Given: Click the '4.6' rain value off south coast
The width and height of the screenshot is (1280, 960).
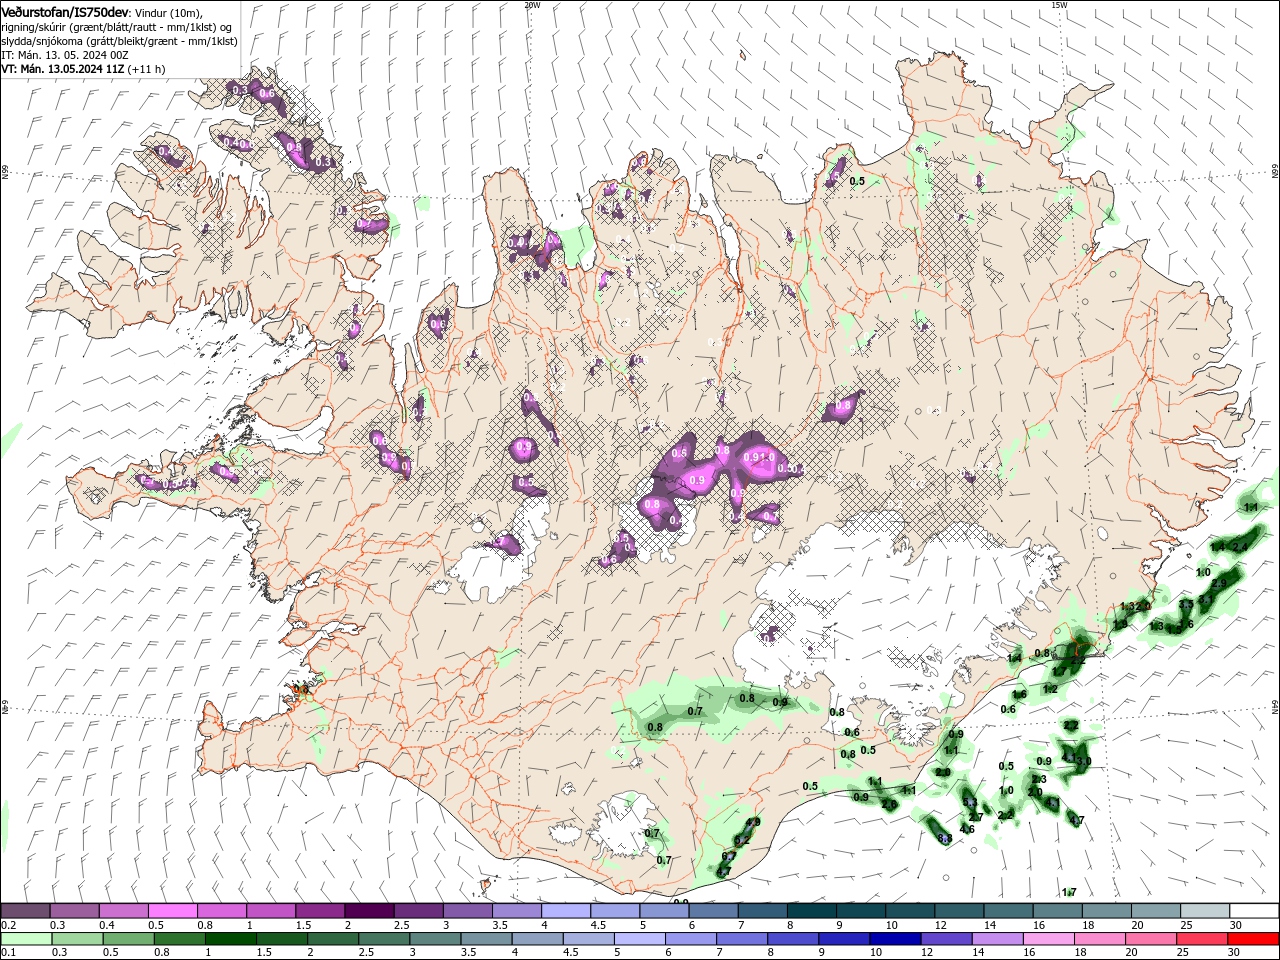Looking at the screenshot, I should point(967,829).
